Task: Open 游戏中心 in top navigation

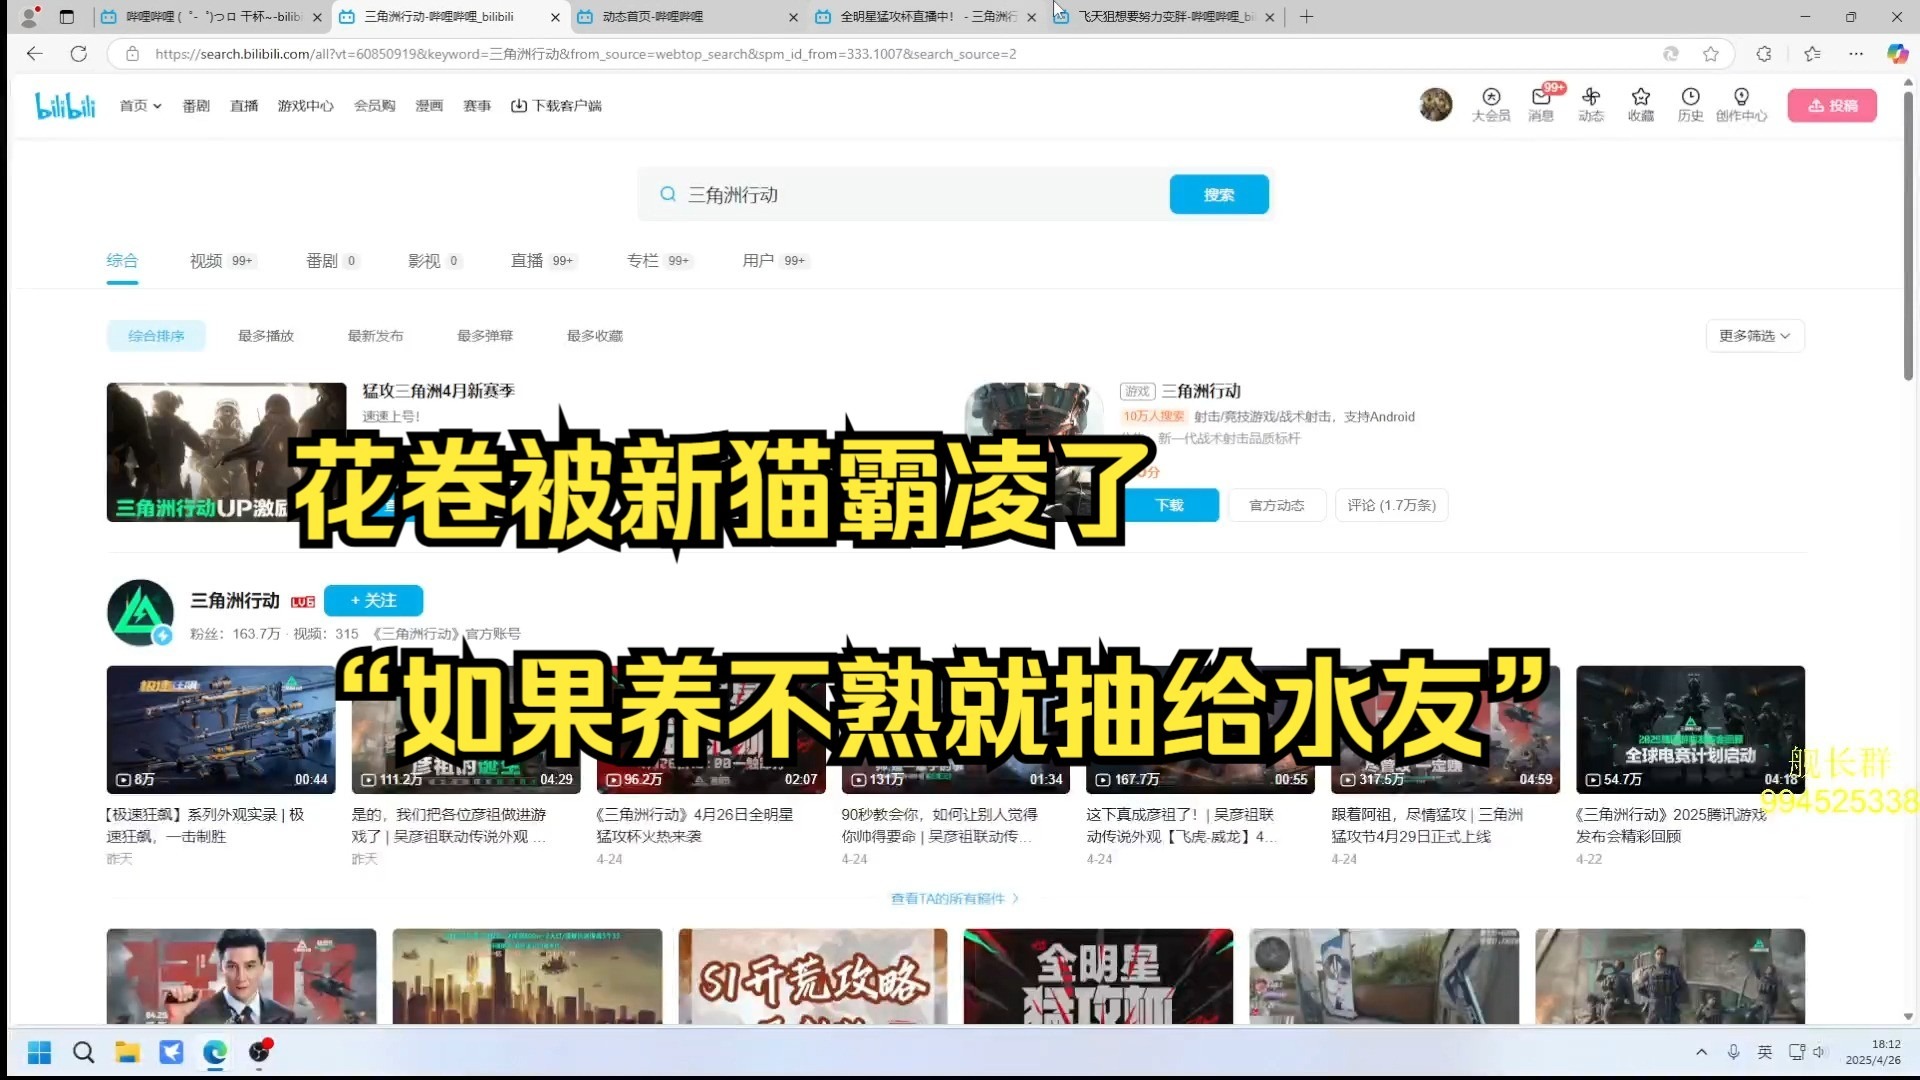Action: (x=306, y=106)
